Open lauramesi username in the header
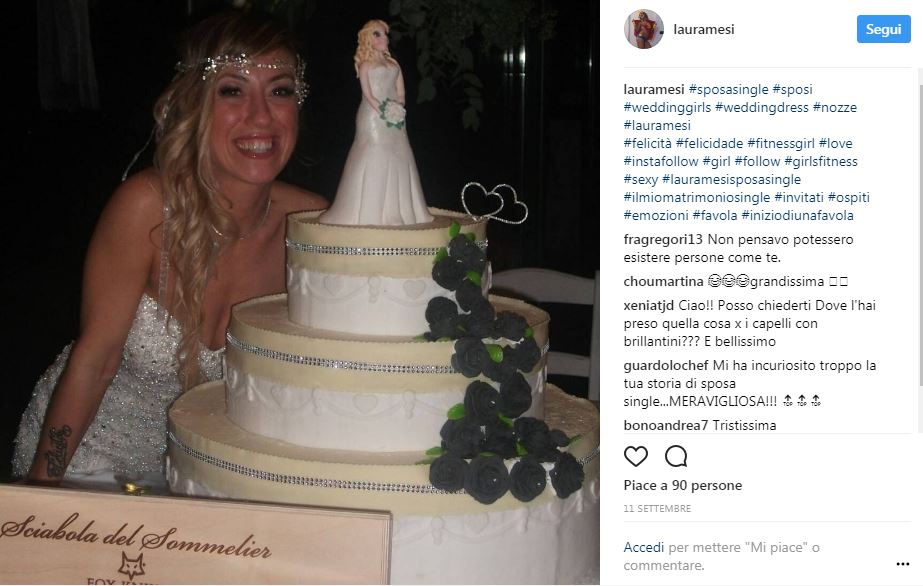Screen dimensions: 923x586 click(x=703, y=29)
